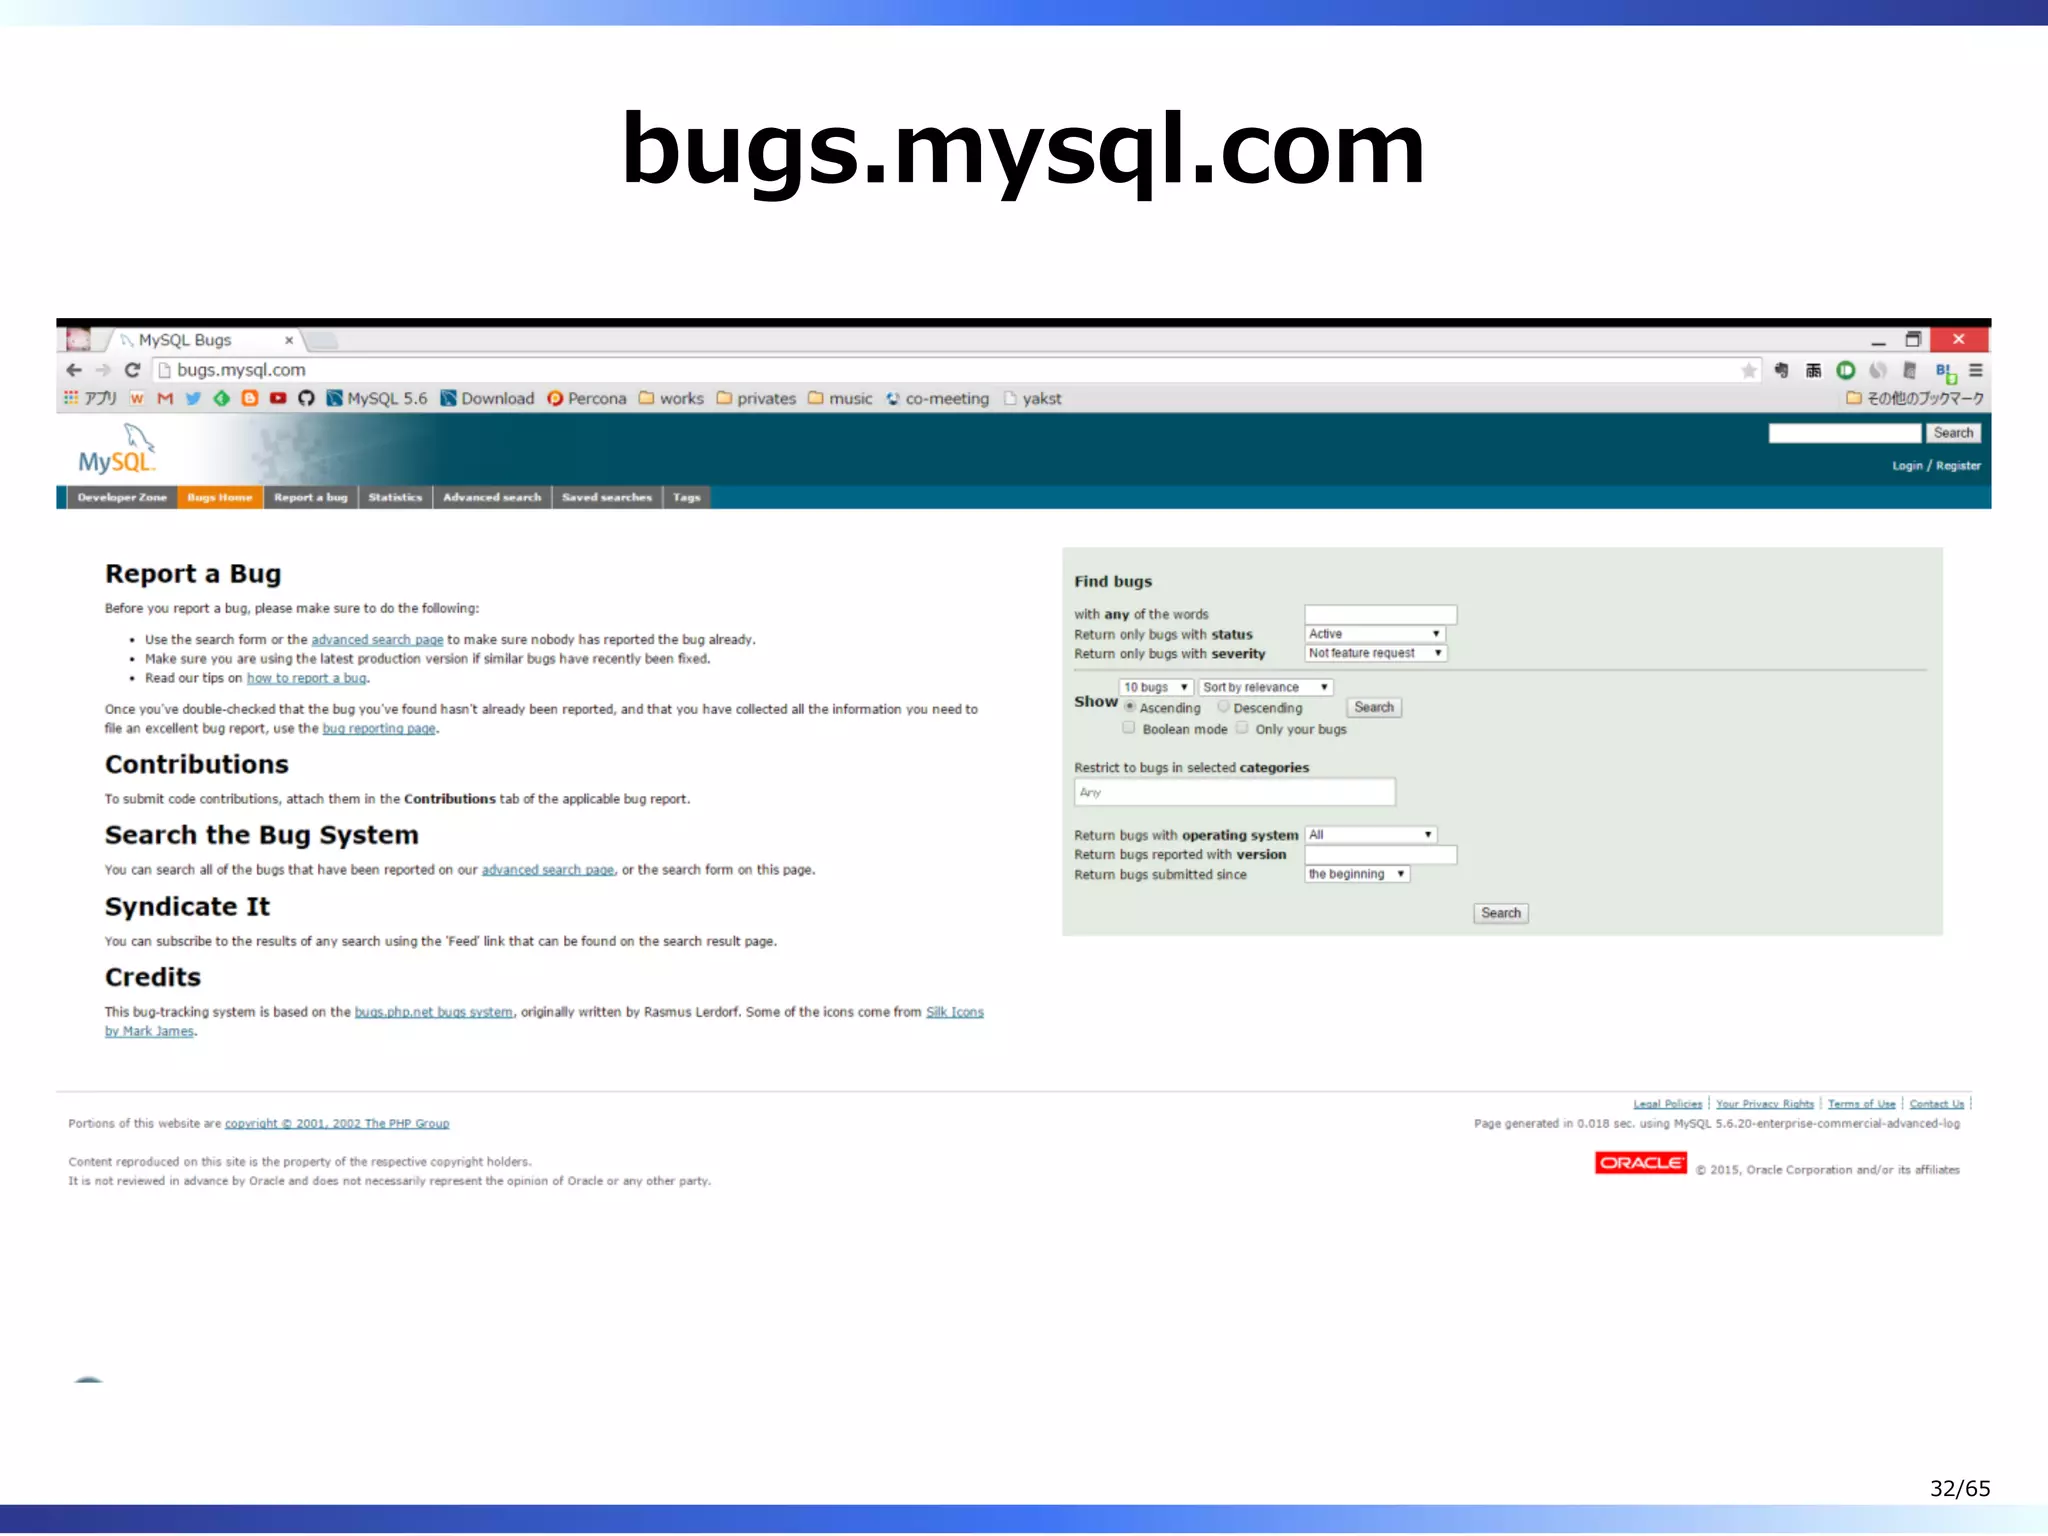Switch to the Bugs Home tab
Image resolution: width=2048 pixels, height=1536 pixels.
pos(220,497)
